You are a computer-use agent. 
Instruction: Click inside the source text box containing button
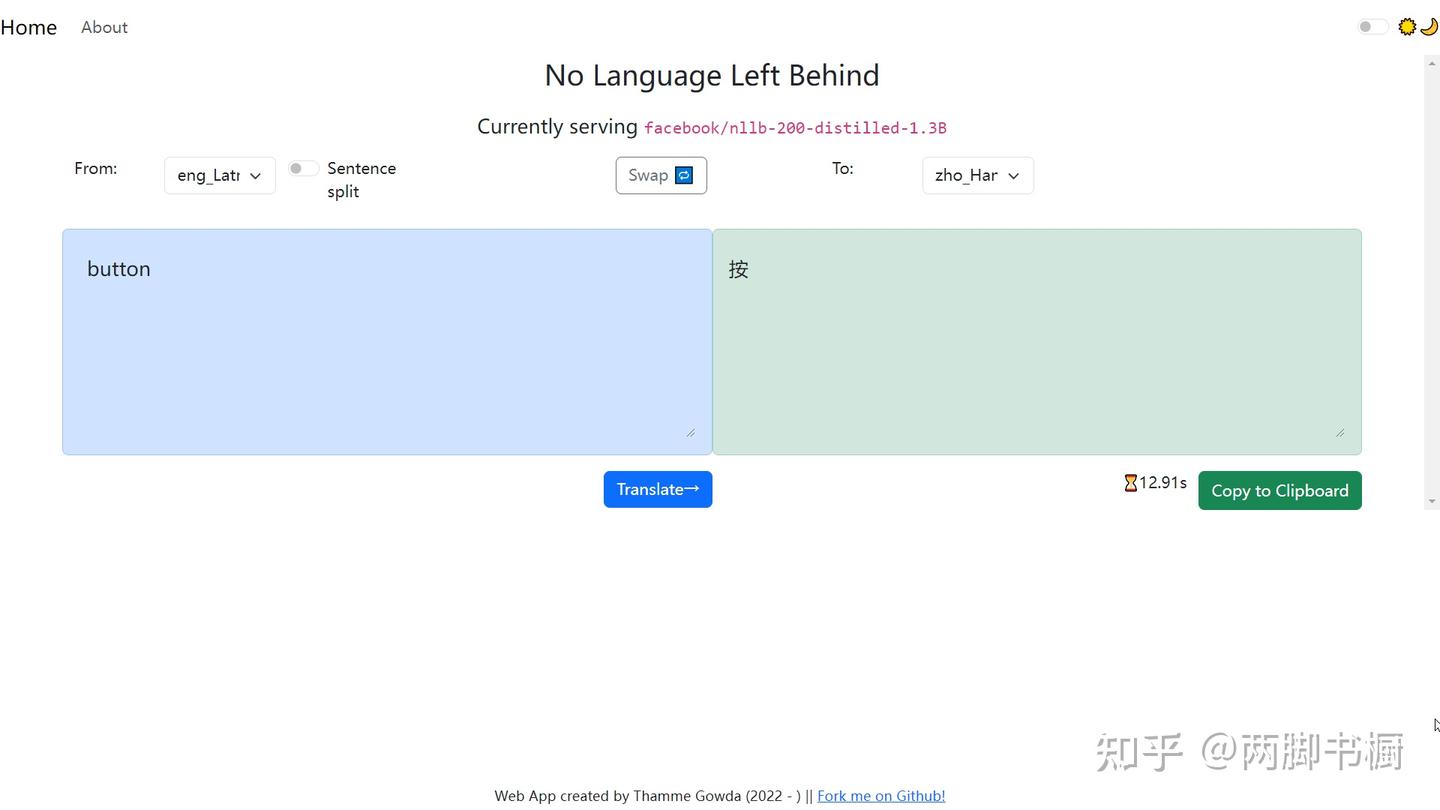387,342
